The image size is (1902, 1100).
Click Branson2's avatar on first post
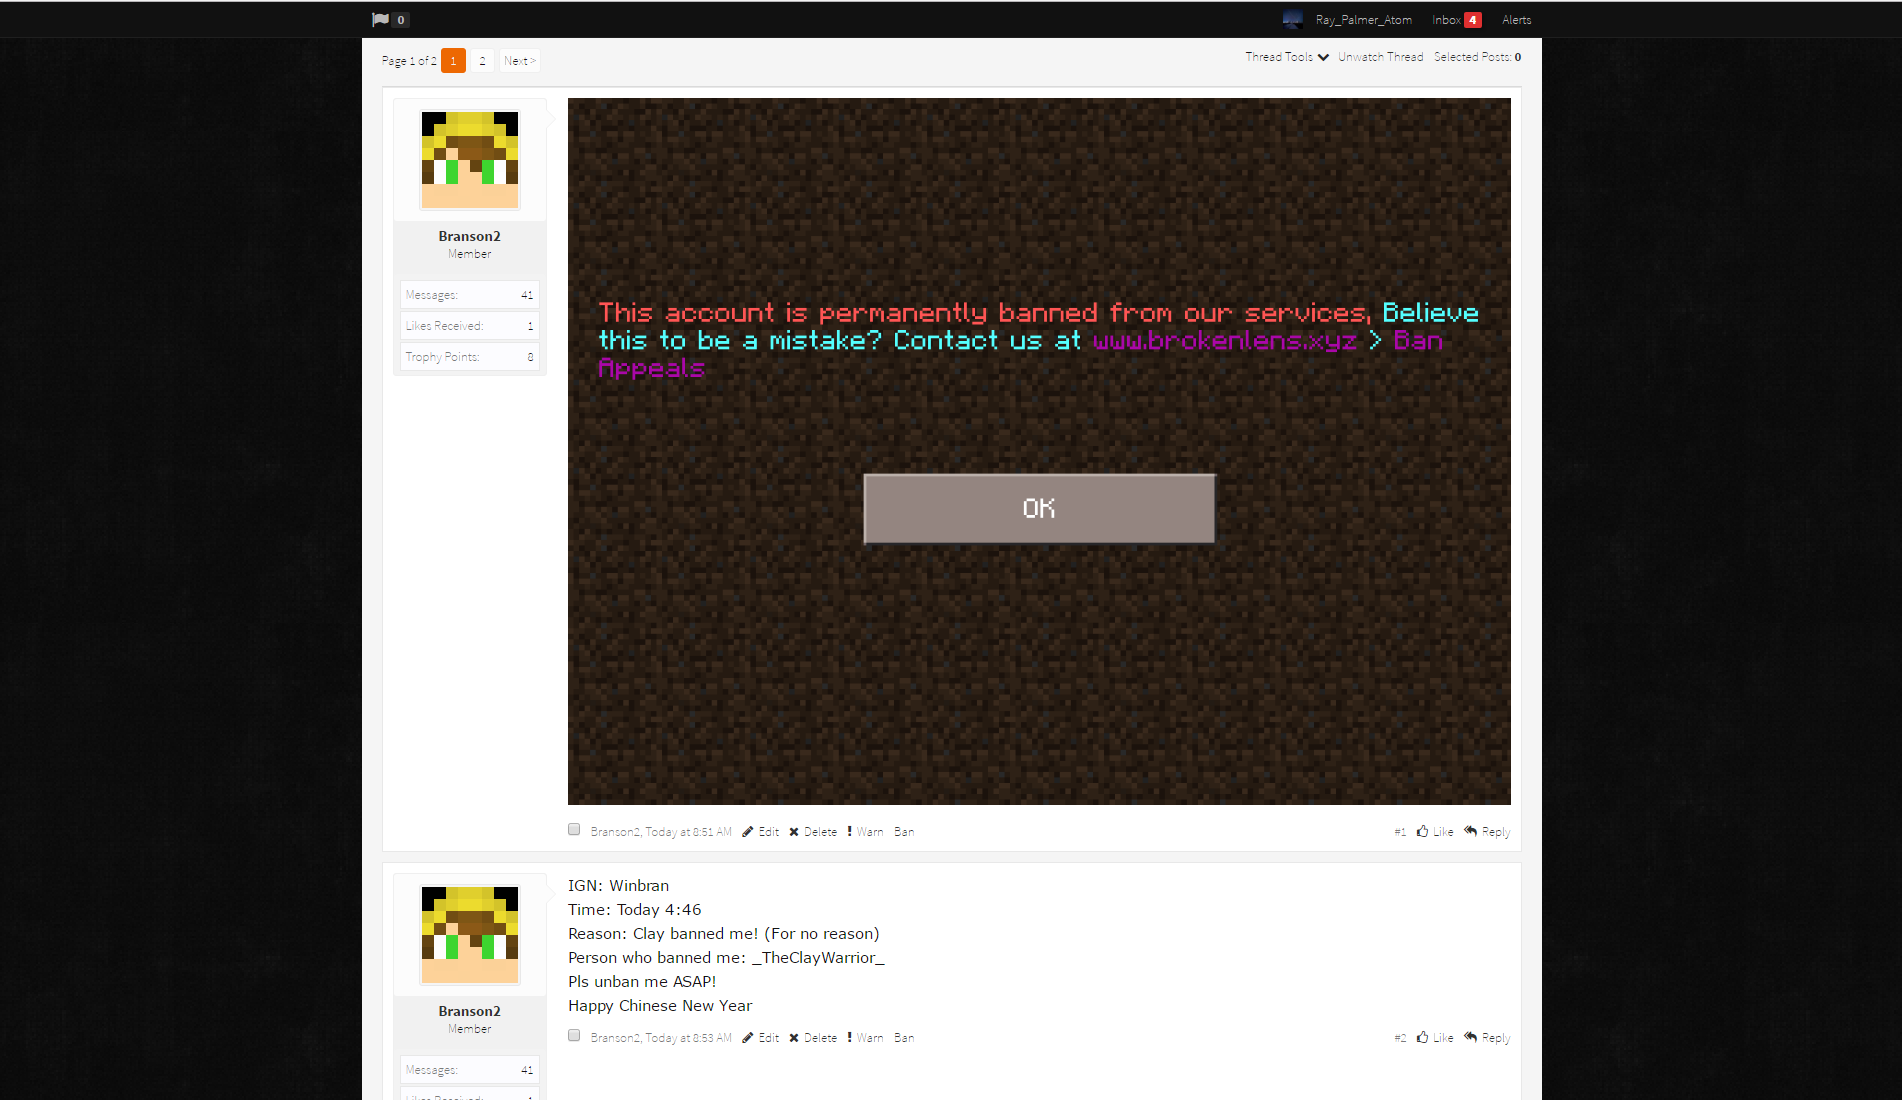point(470,160)
